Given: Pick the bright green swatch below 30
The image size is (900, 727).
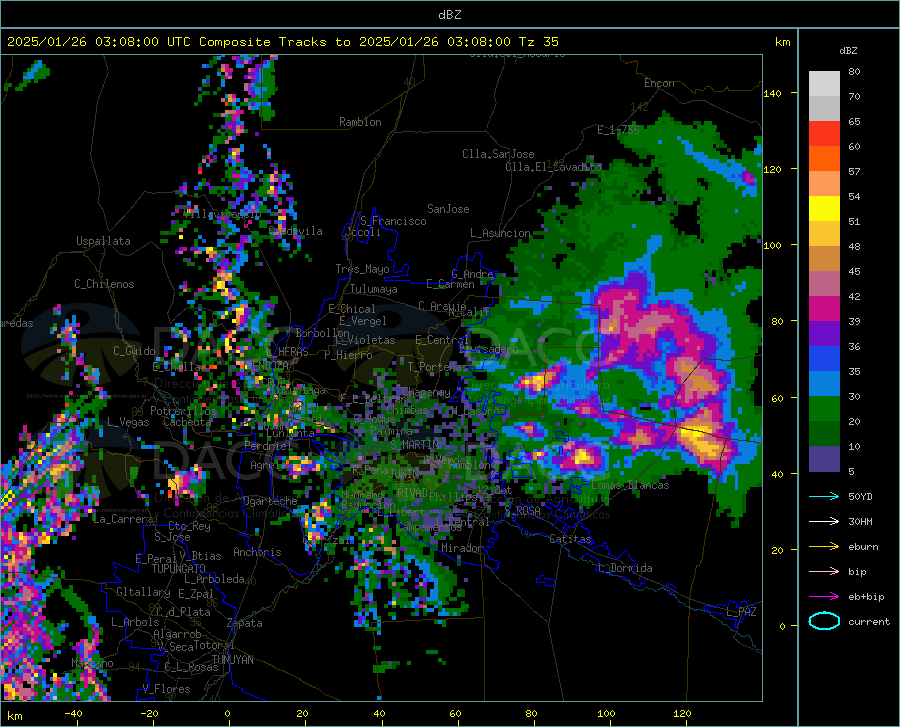Looking at the screenshot, I should (824, 409).
